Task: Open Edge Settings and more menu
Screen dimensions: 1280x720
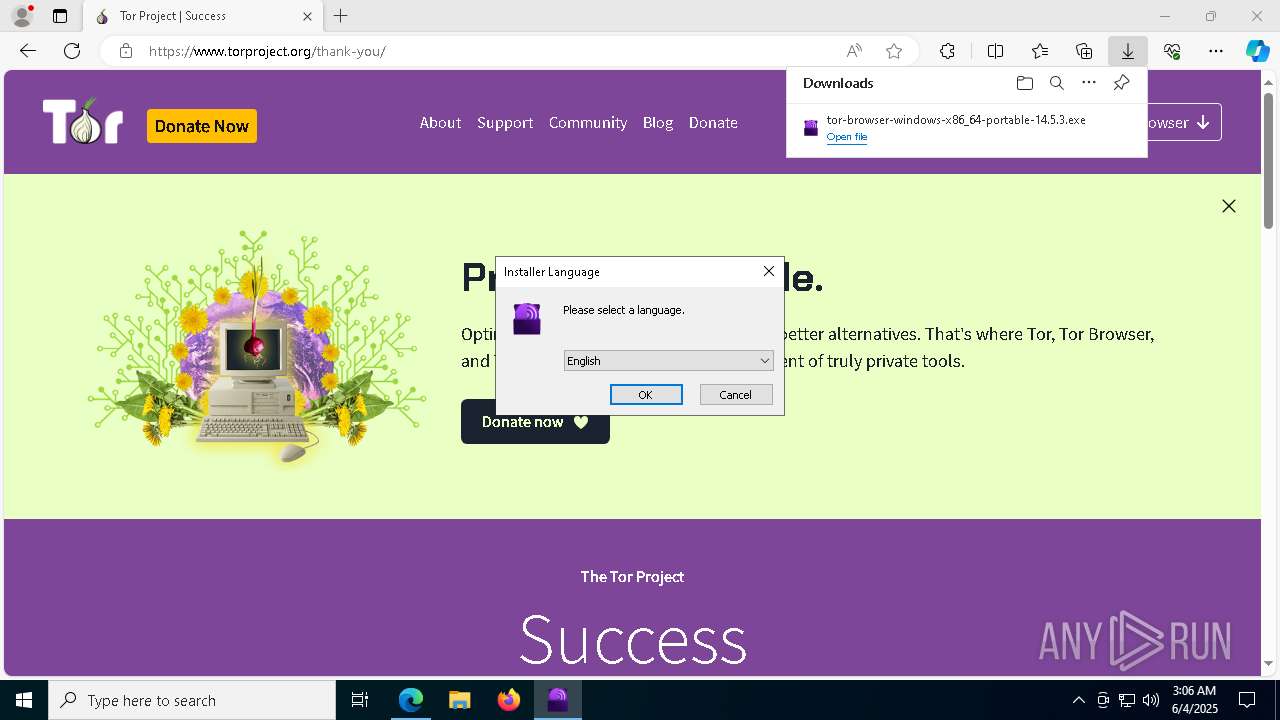Action: click(1216, 51)
